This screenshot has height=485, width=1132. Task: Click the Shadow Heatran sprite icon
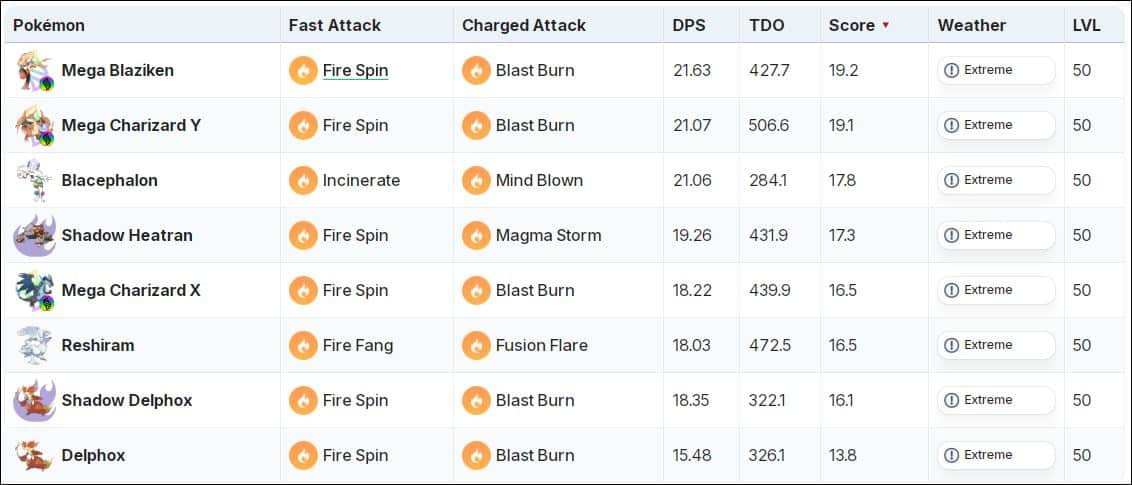(33, 236)
